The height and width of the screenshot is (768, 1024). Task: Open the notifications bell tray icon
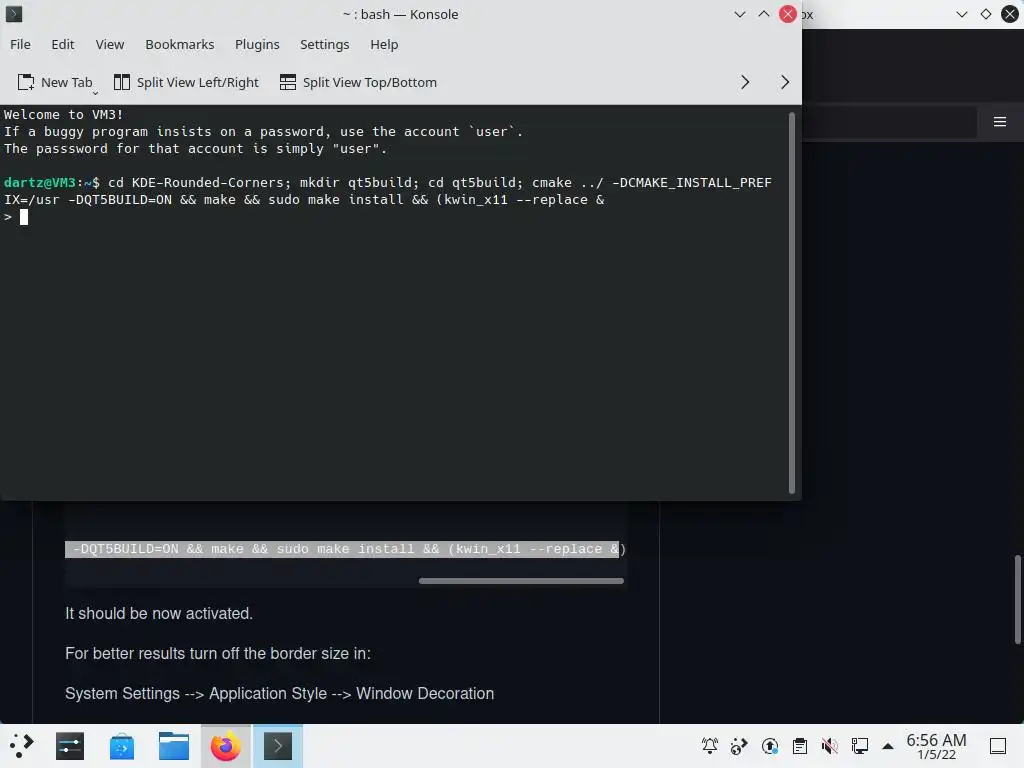pyautogui.click(x=710, y=746)
